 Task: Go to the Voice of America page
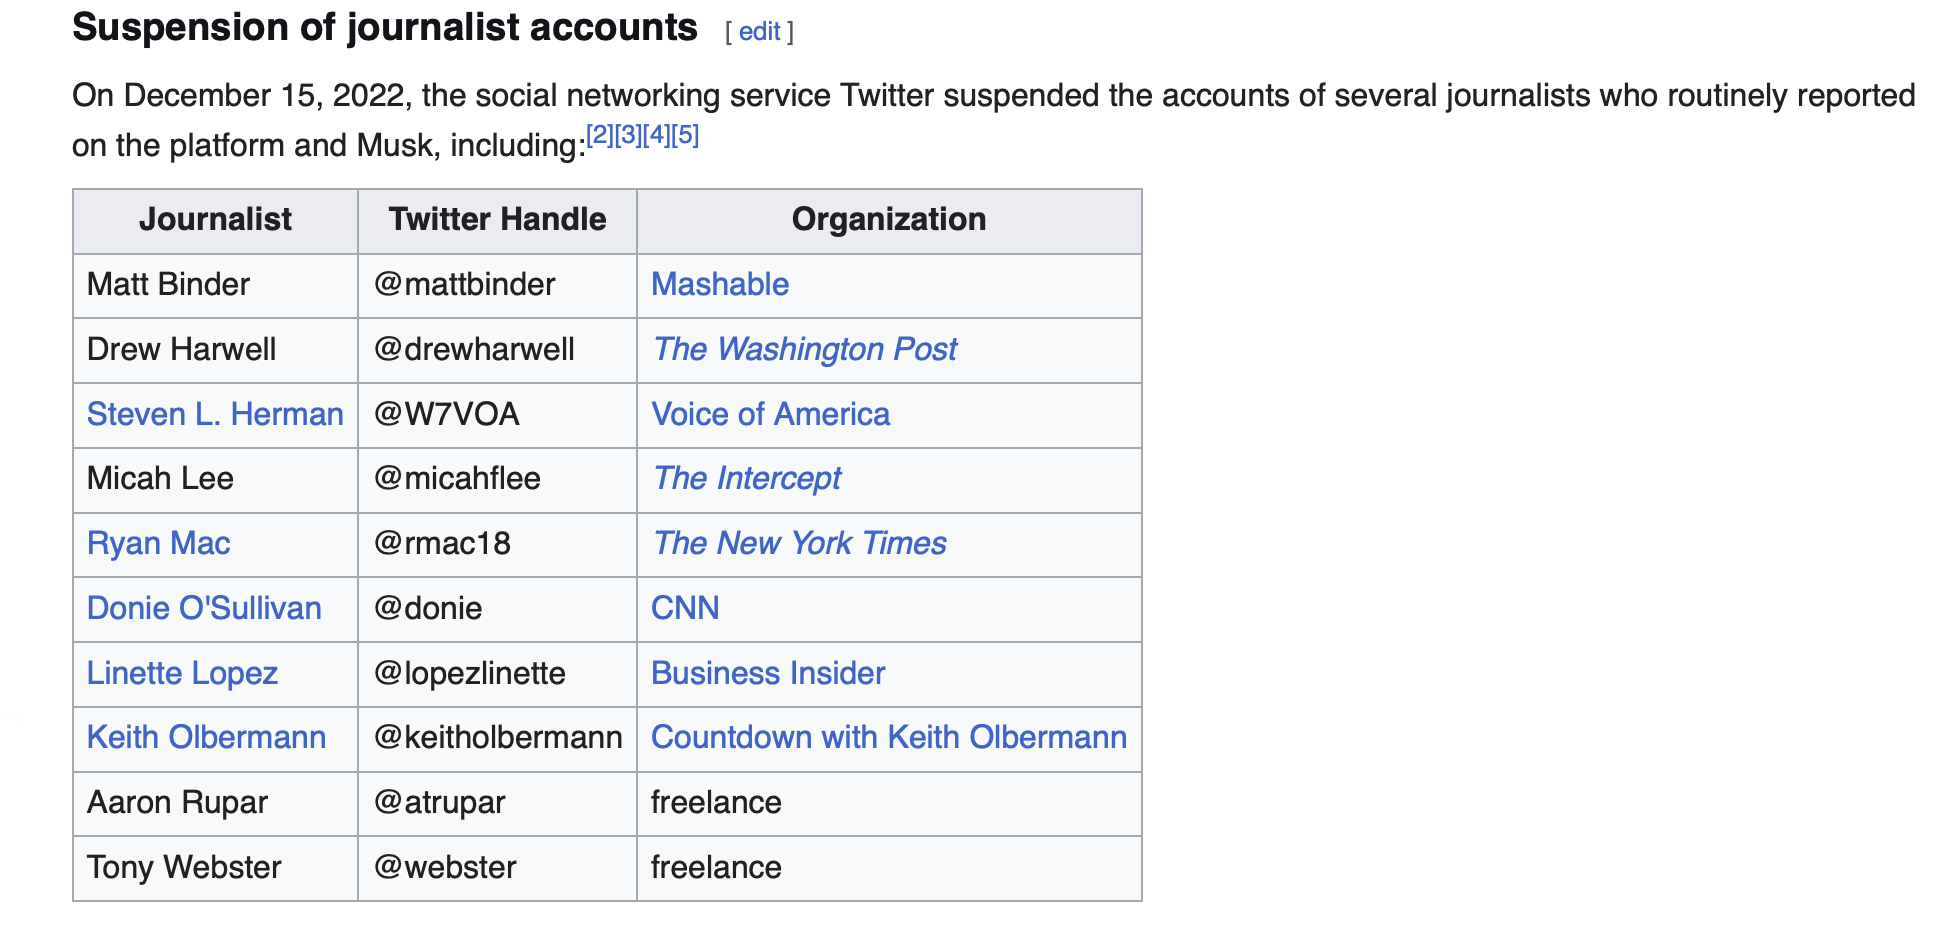point(770,414)
